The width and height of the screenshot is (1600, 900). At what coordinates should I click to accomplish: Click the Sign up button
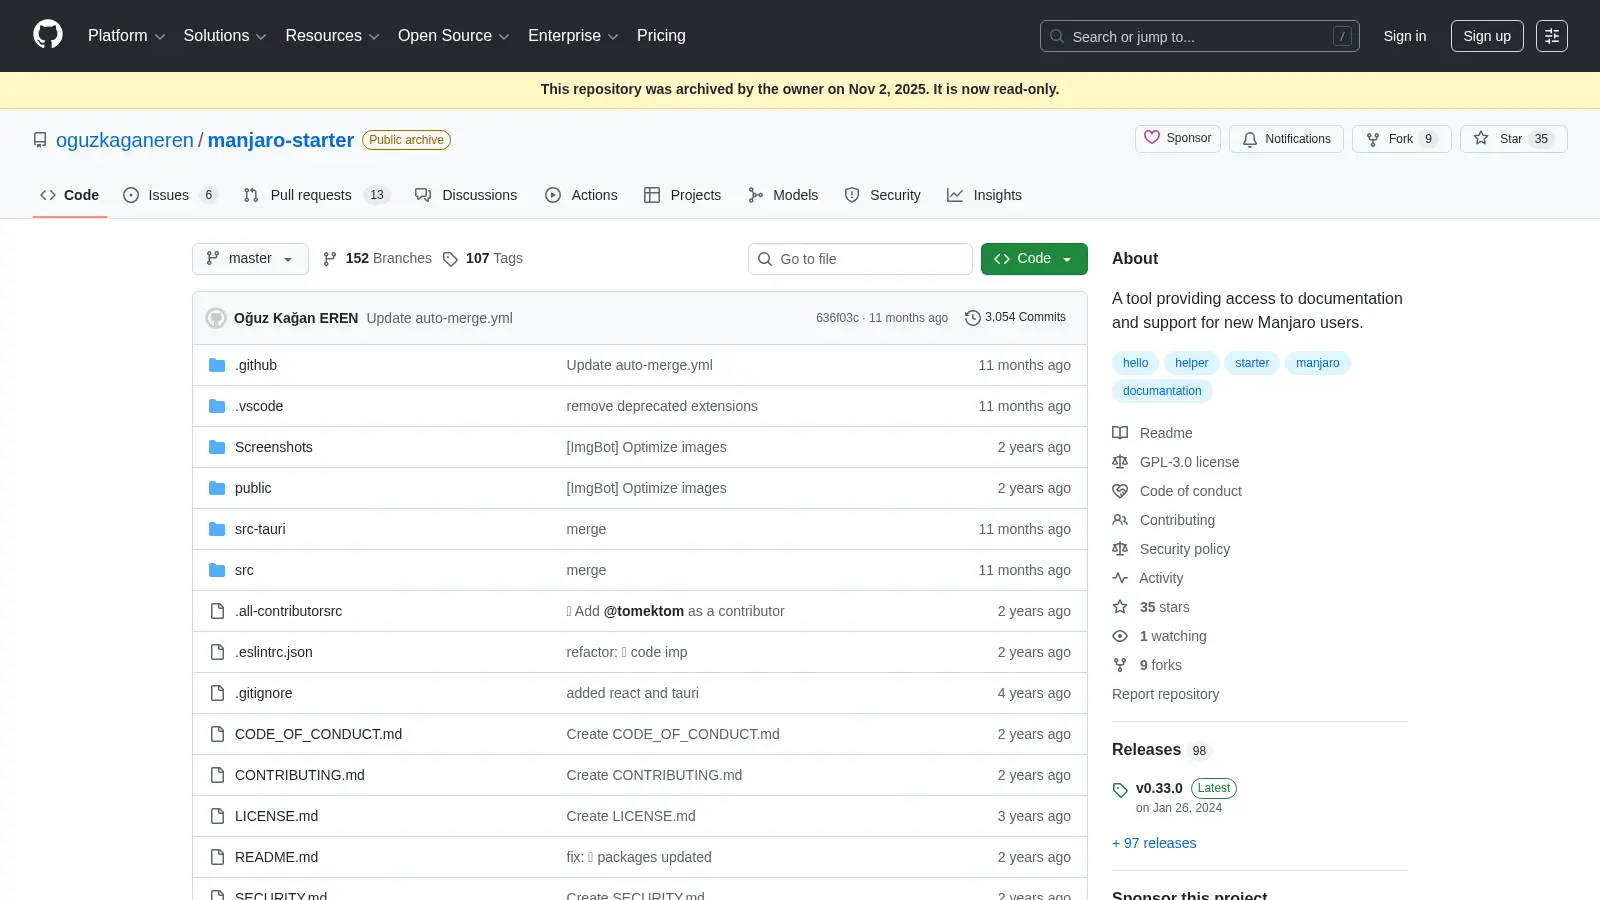coord(1487,36)
